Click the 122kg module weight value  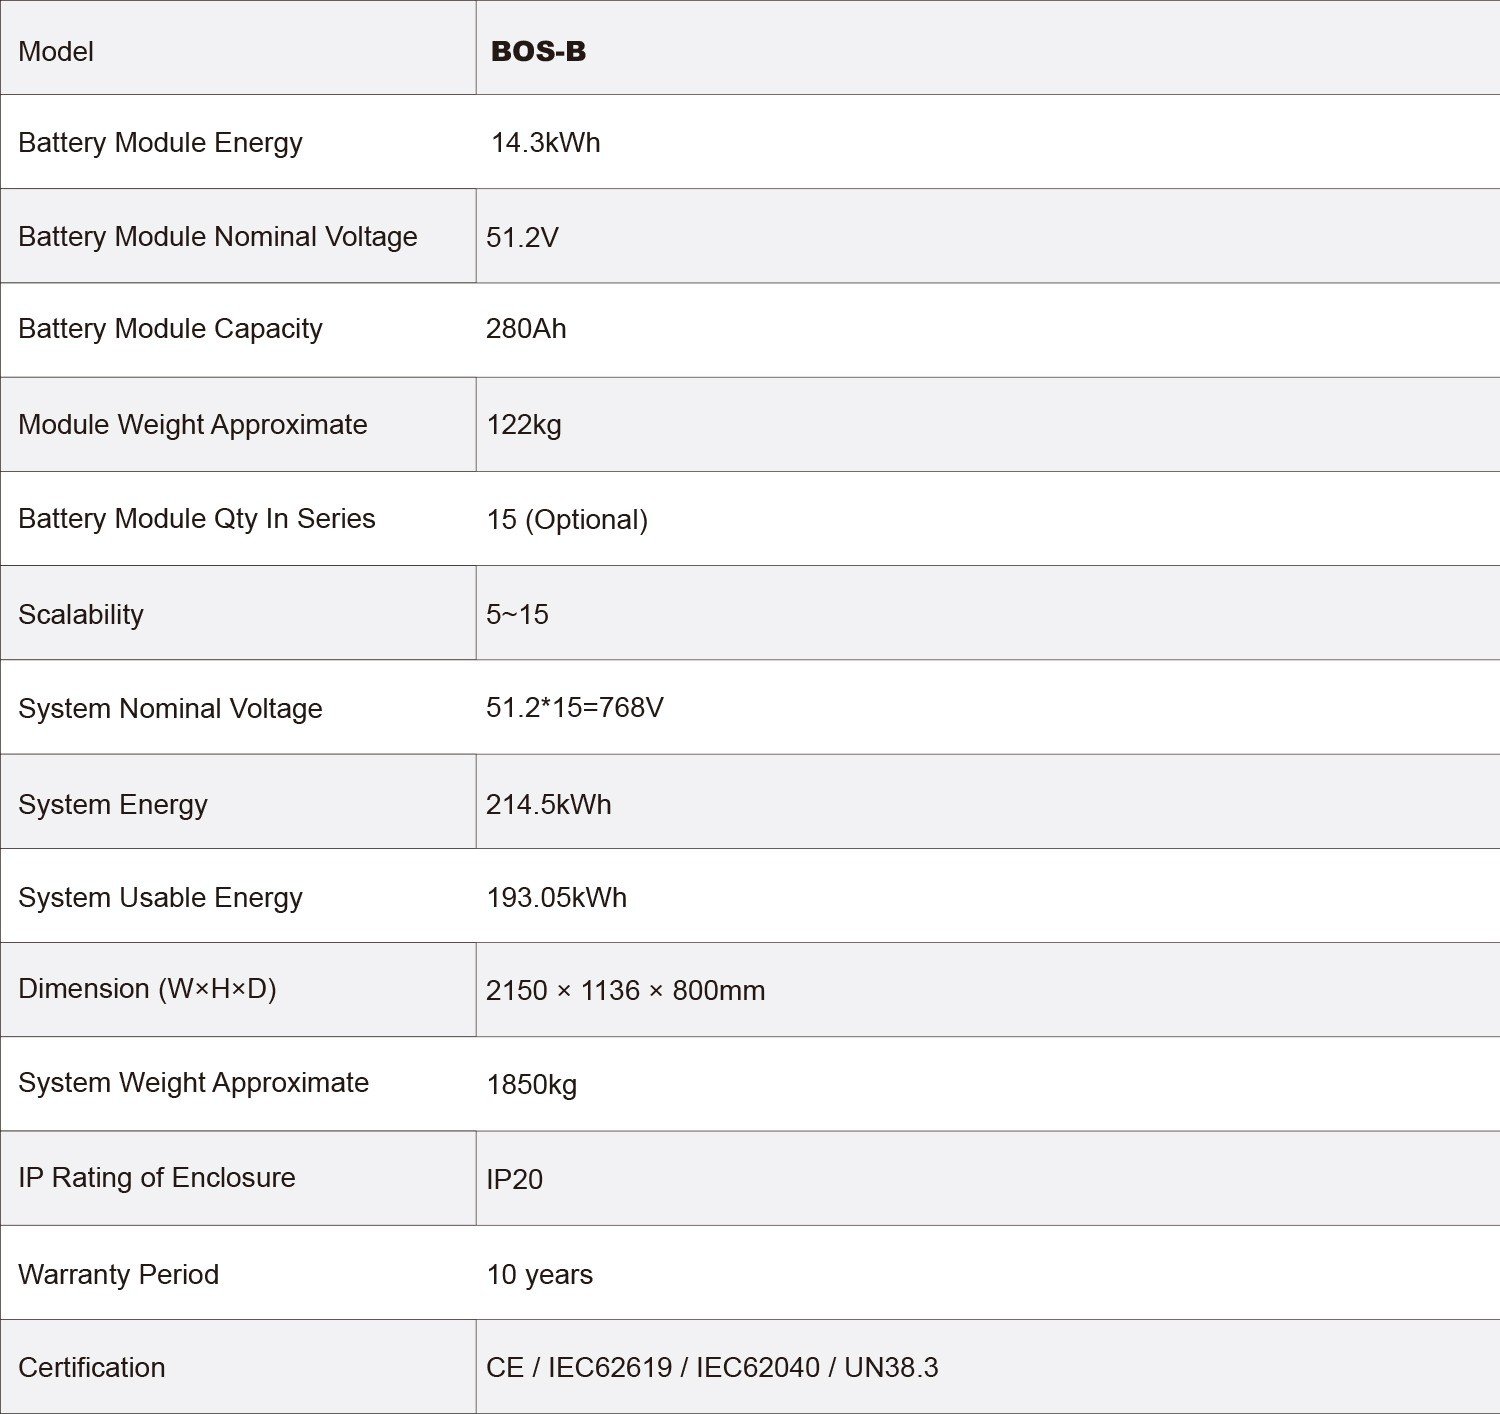point(524,425)
